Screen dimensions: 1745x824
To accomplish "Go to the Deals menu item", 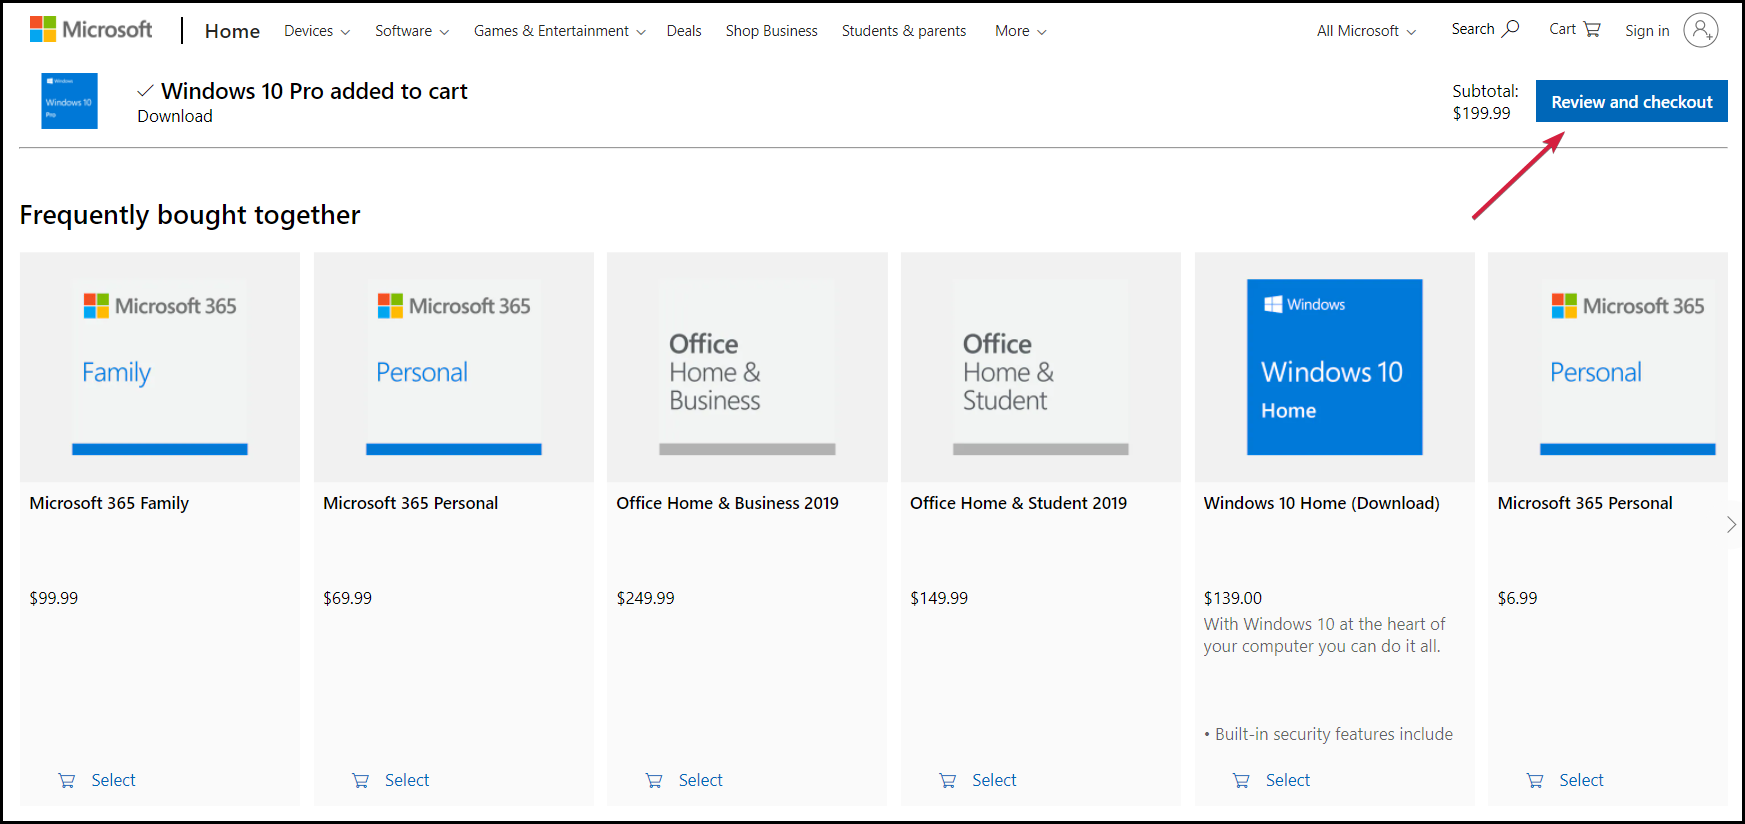I will pyautogui.click(x=684, y=31).
